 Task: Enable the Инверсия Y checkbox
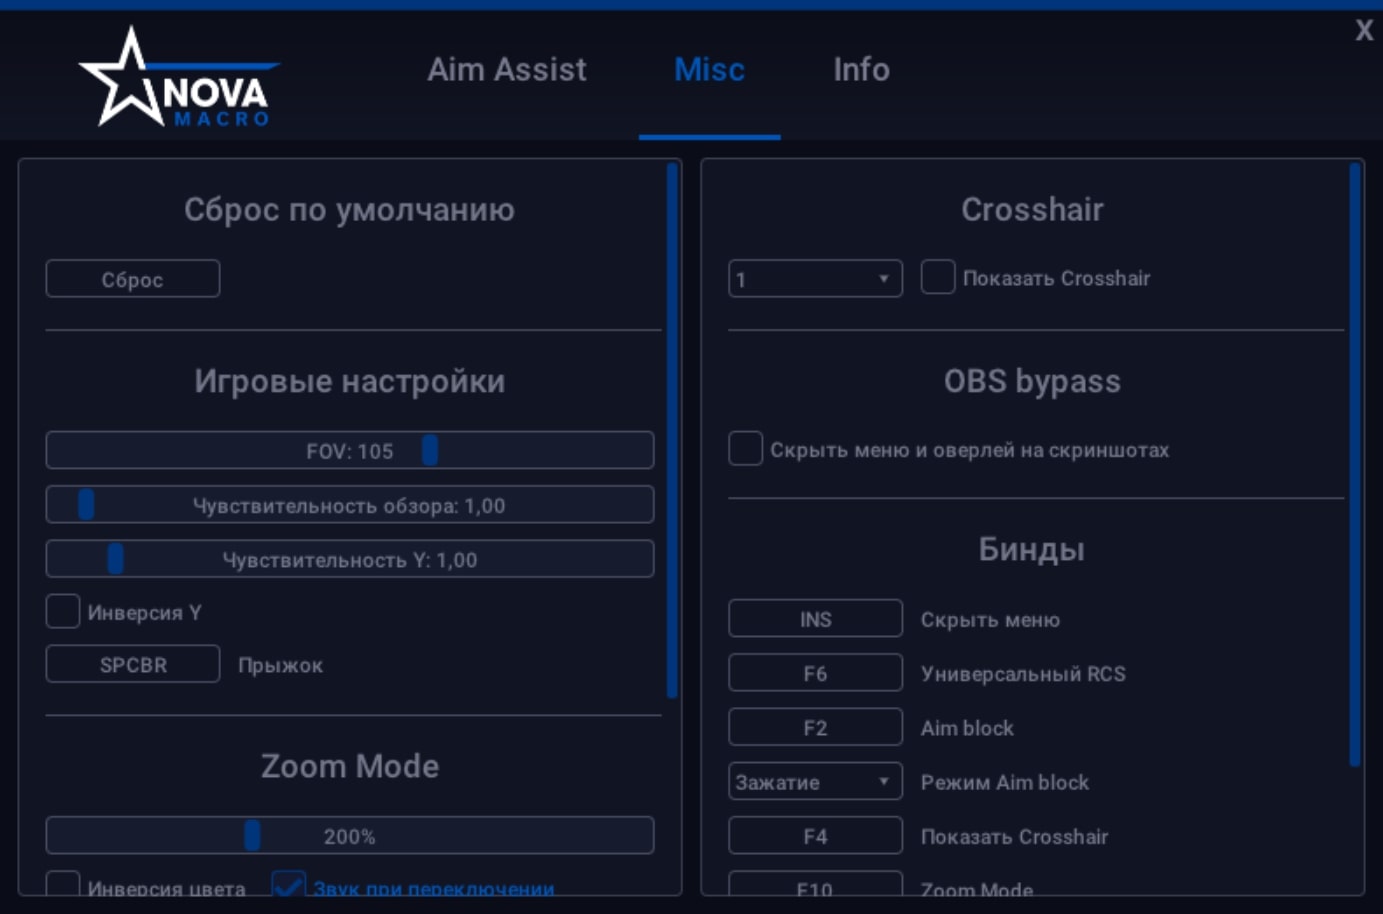pos(63,611)
